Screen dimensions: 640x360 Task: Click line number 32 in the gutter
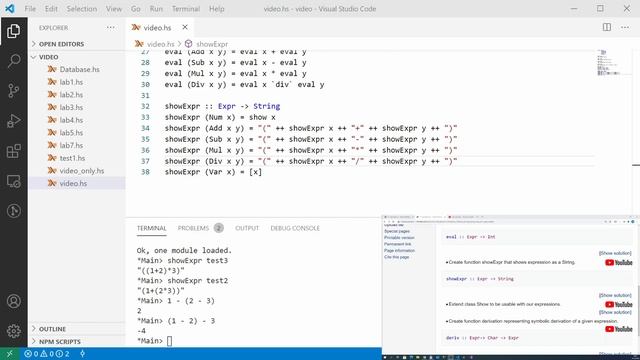click(145, 106)
